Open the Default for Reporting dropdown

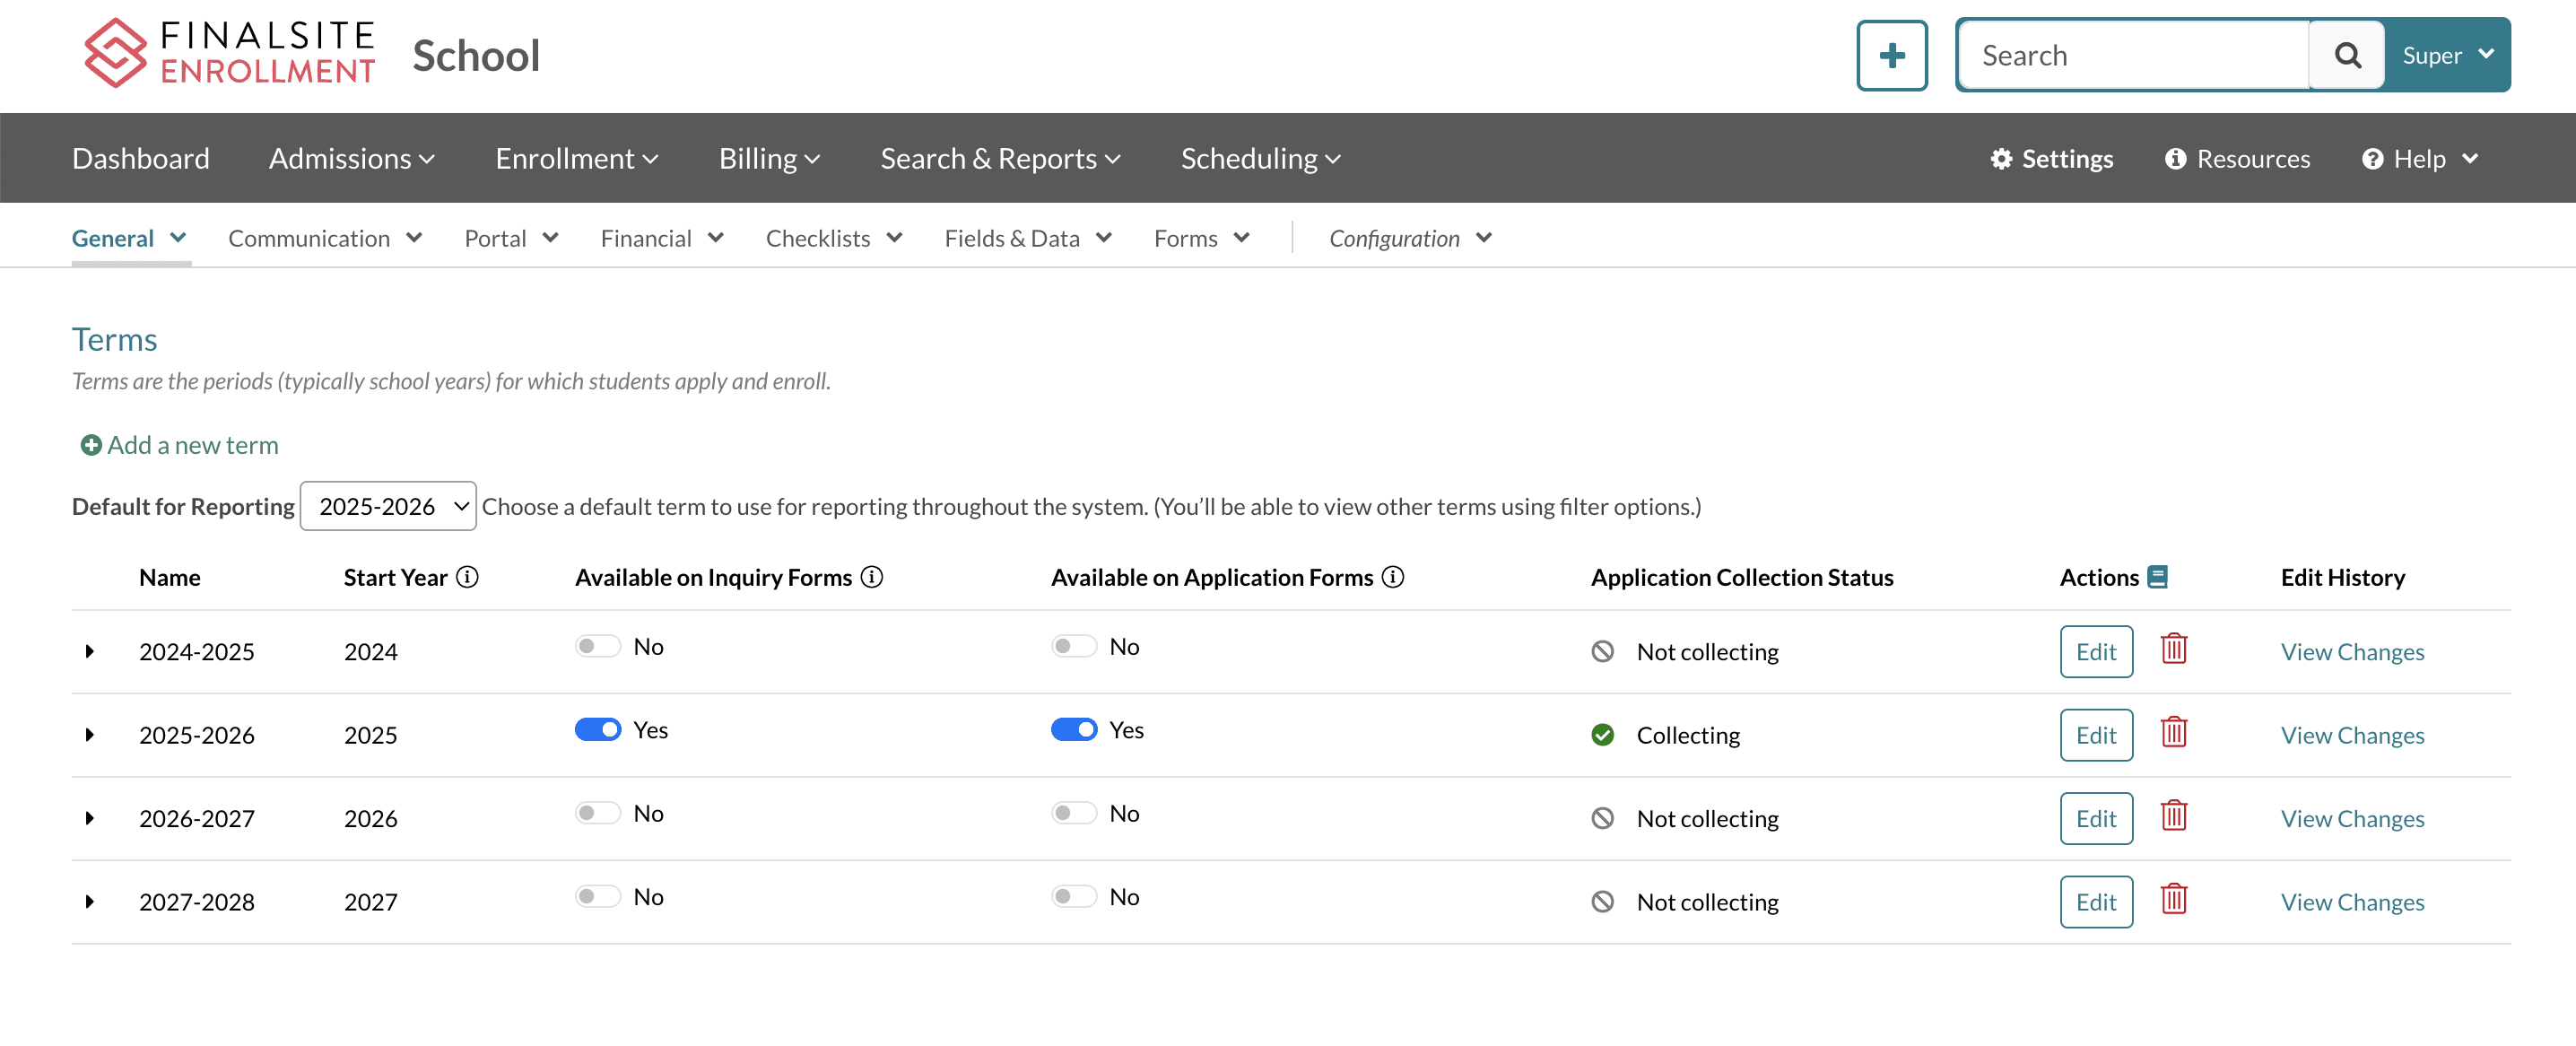click(388, 506)
